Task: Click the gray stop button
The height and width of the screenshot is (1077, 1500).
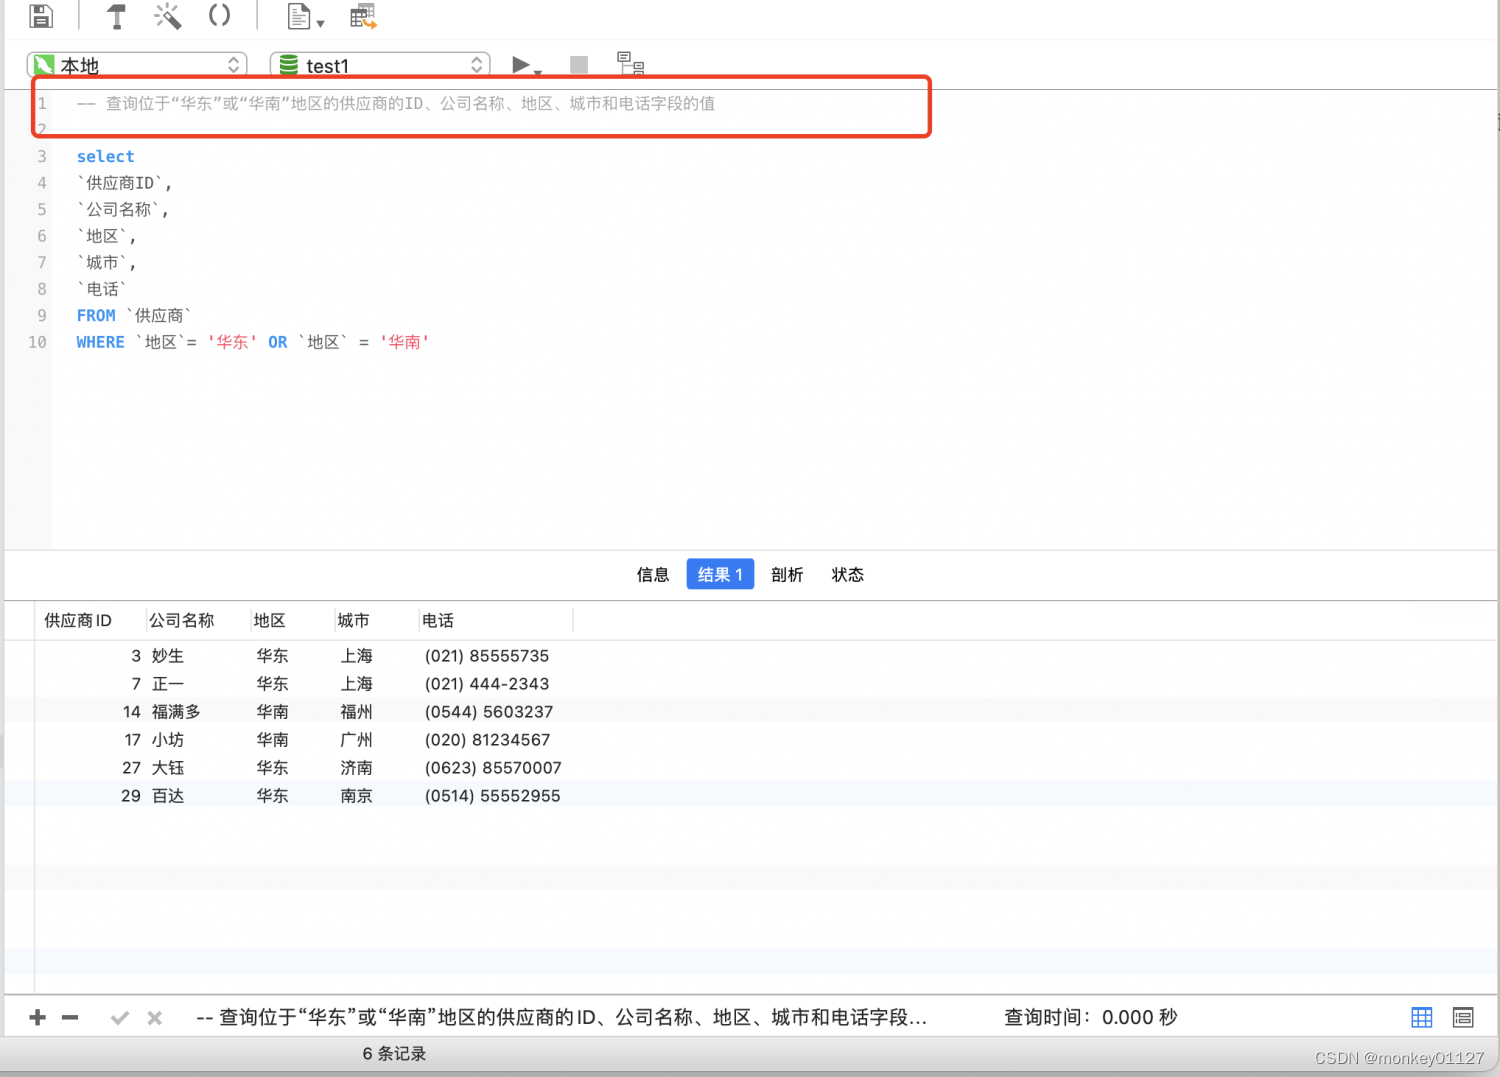Action: tap(579, 65)
